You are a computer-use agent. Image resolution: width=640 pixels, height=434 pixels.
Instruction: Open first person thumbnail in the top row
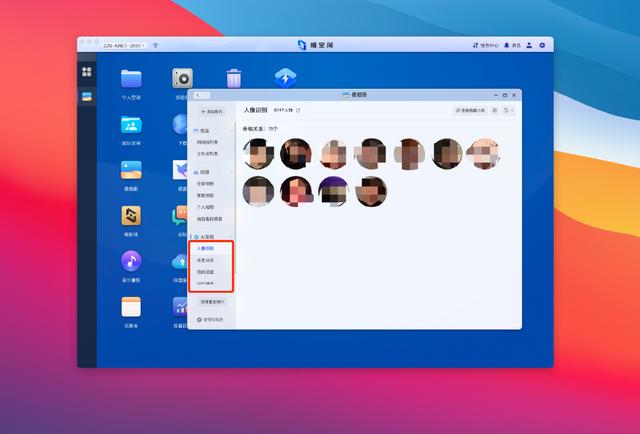pos(258,154)
